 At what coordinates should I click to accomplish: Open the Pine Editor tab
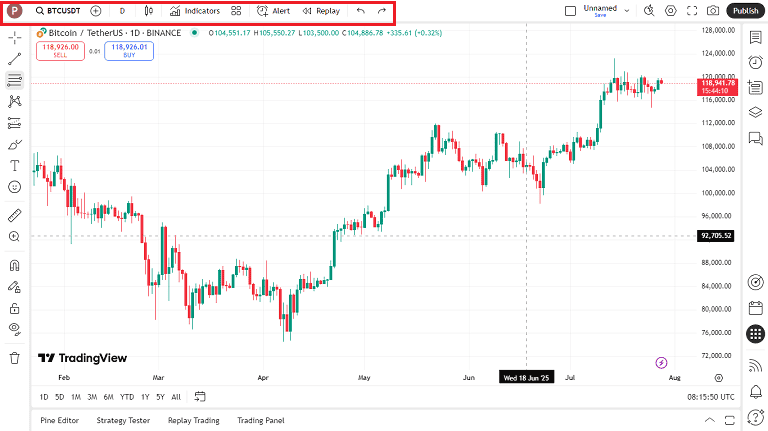pyautogui.click(x=60, y=420)
